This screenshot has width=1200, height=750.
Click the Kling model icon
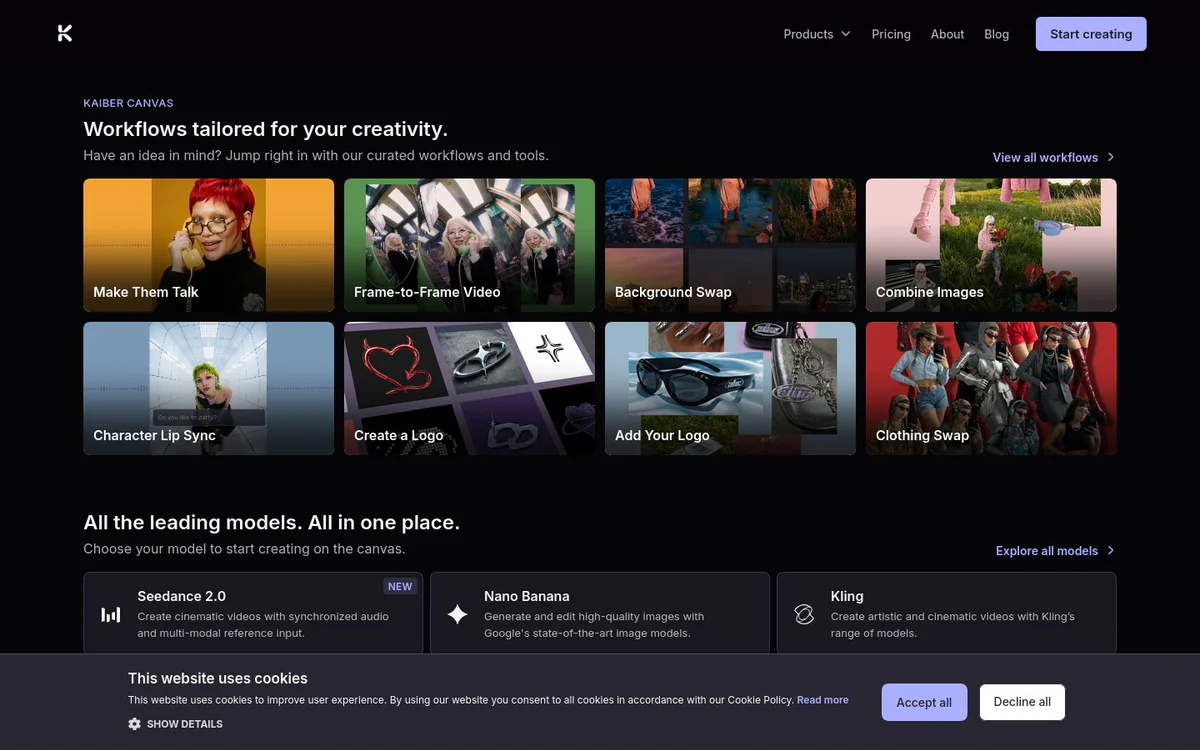point(804,614)
